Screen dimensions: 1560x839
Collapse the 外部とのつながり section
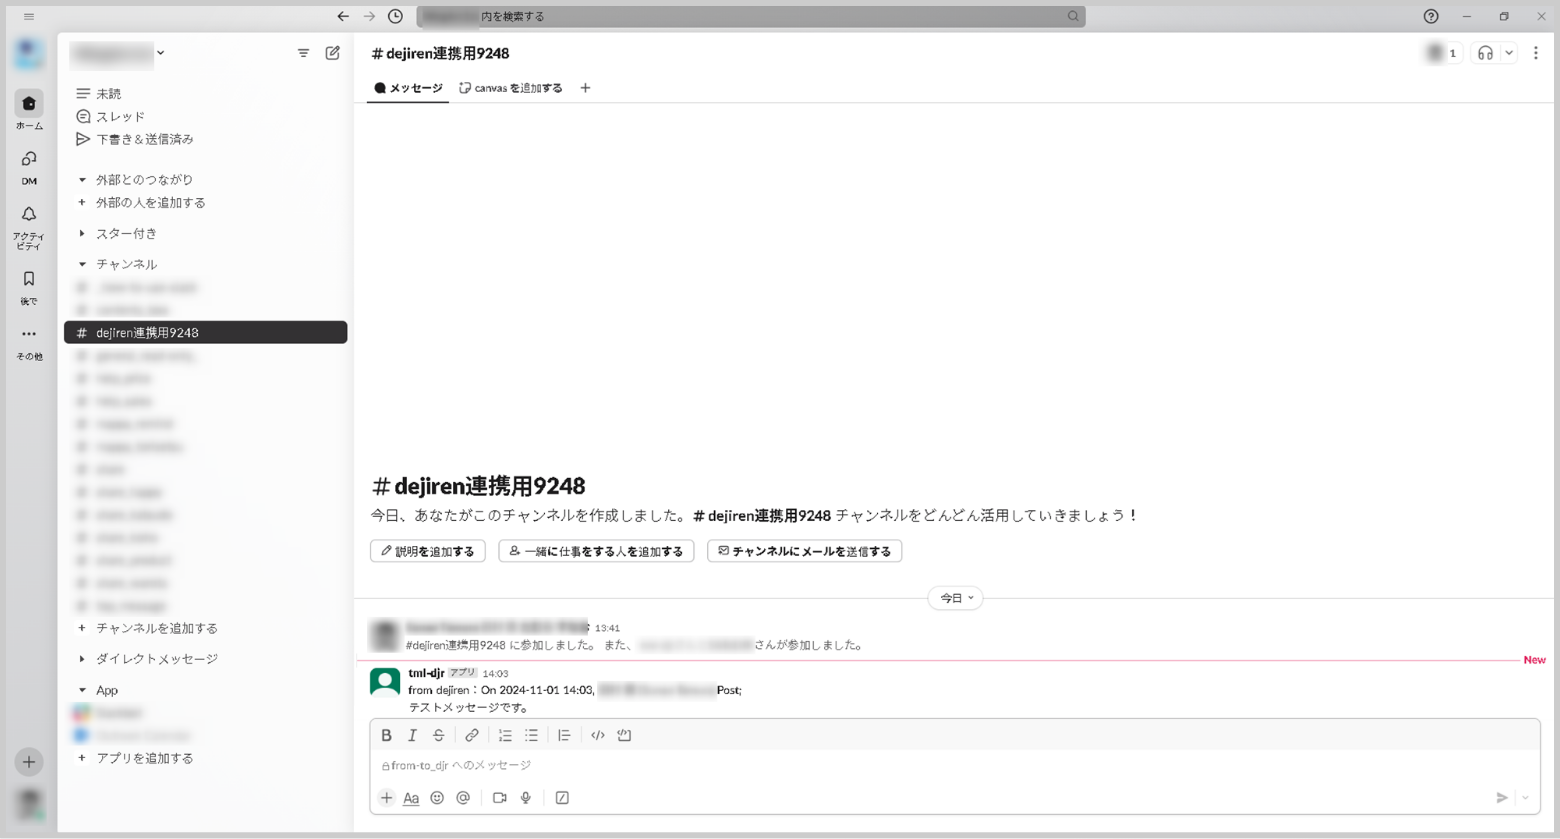[82, 180]
